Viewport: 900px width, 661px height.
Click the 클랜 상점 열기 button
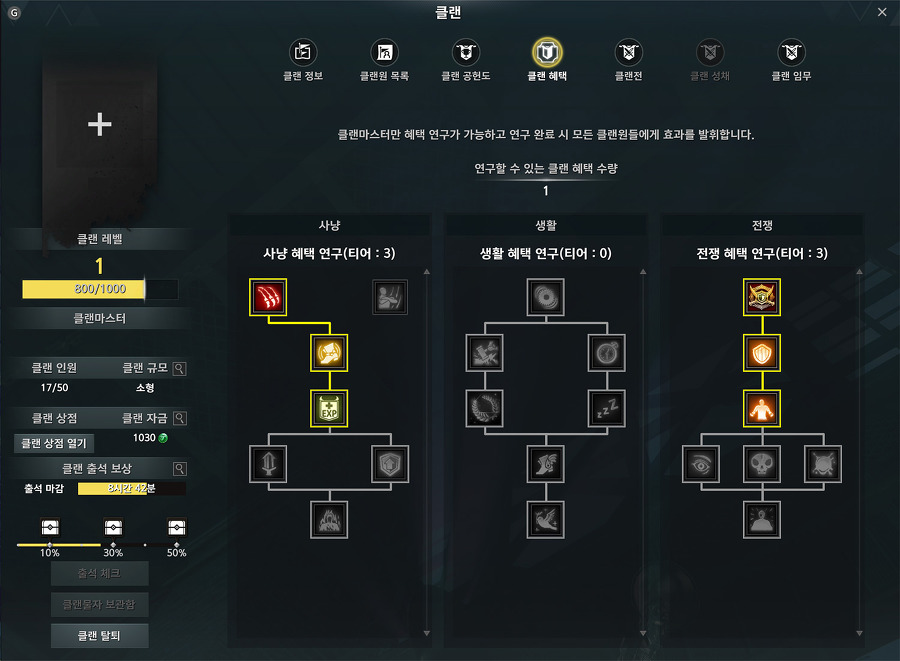(54, 443)
